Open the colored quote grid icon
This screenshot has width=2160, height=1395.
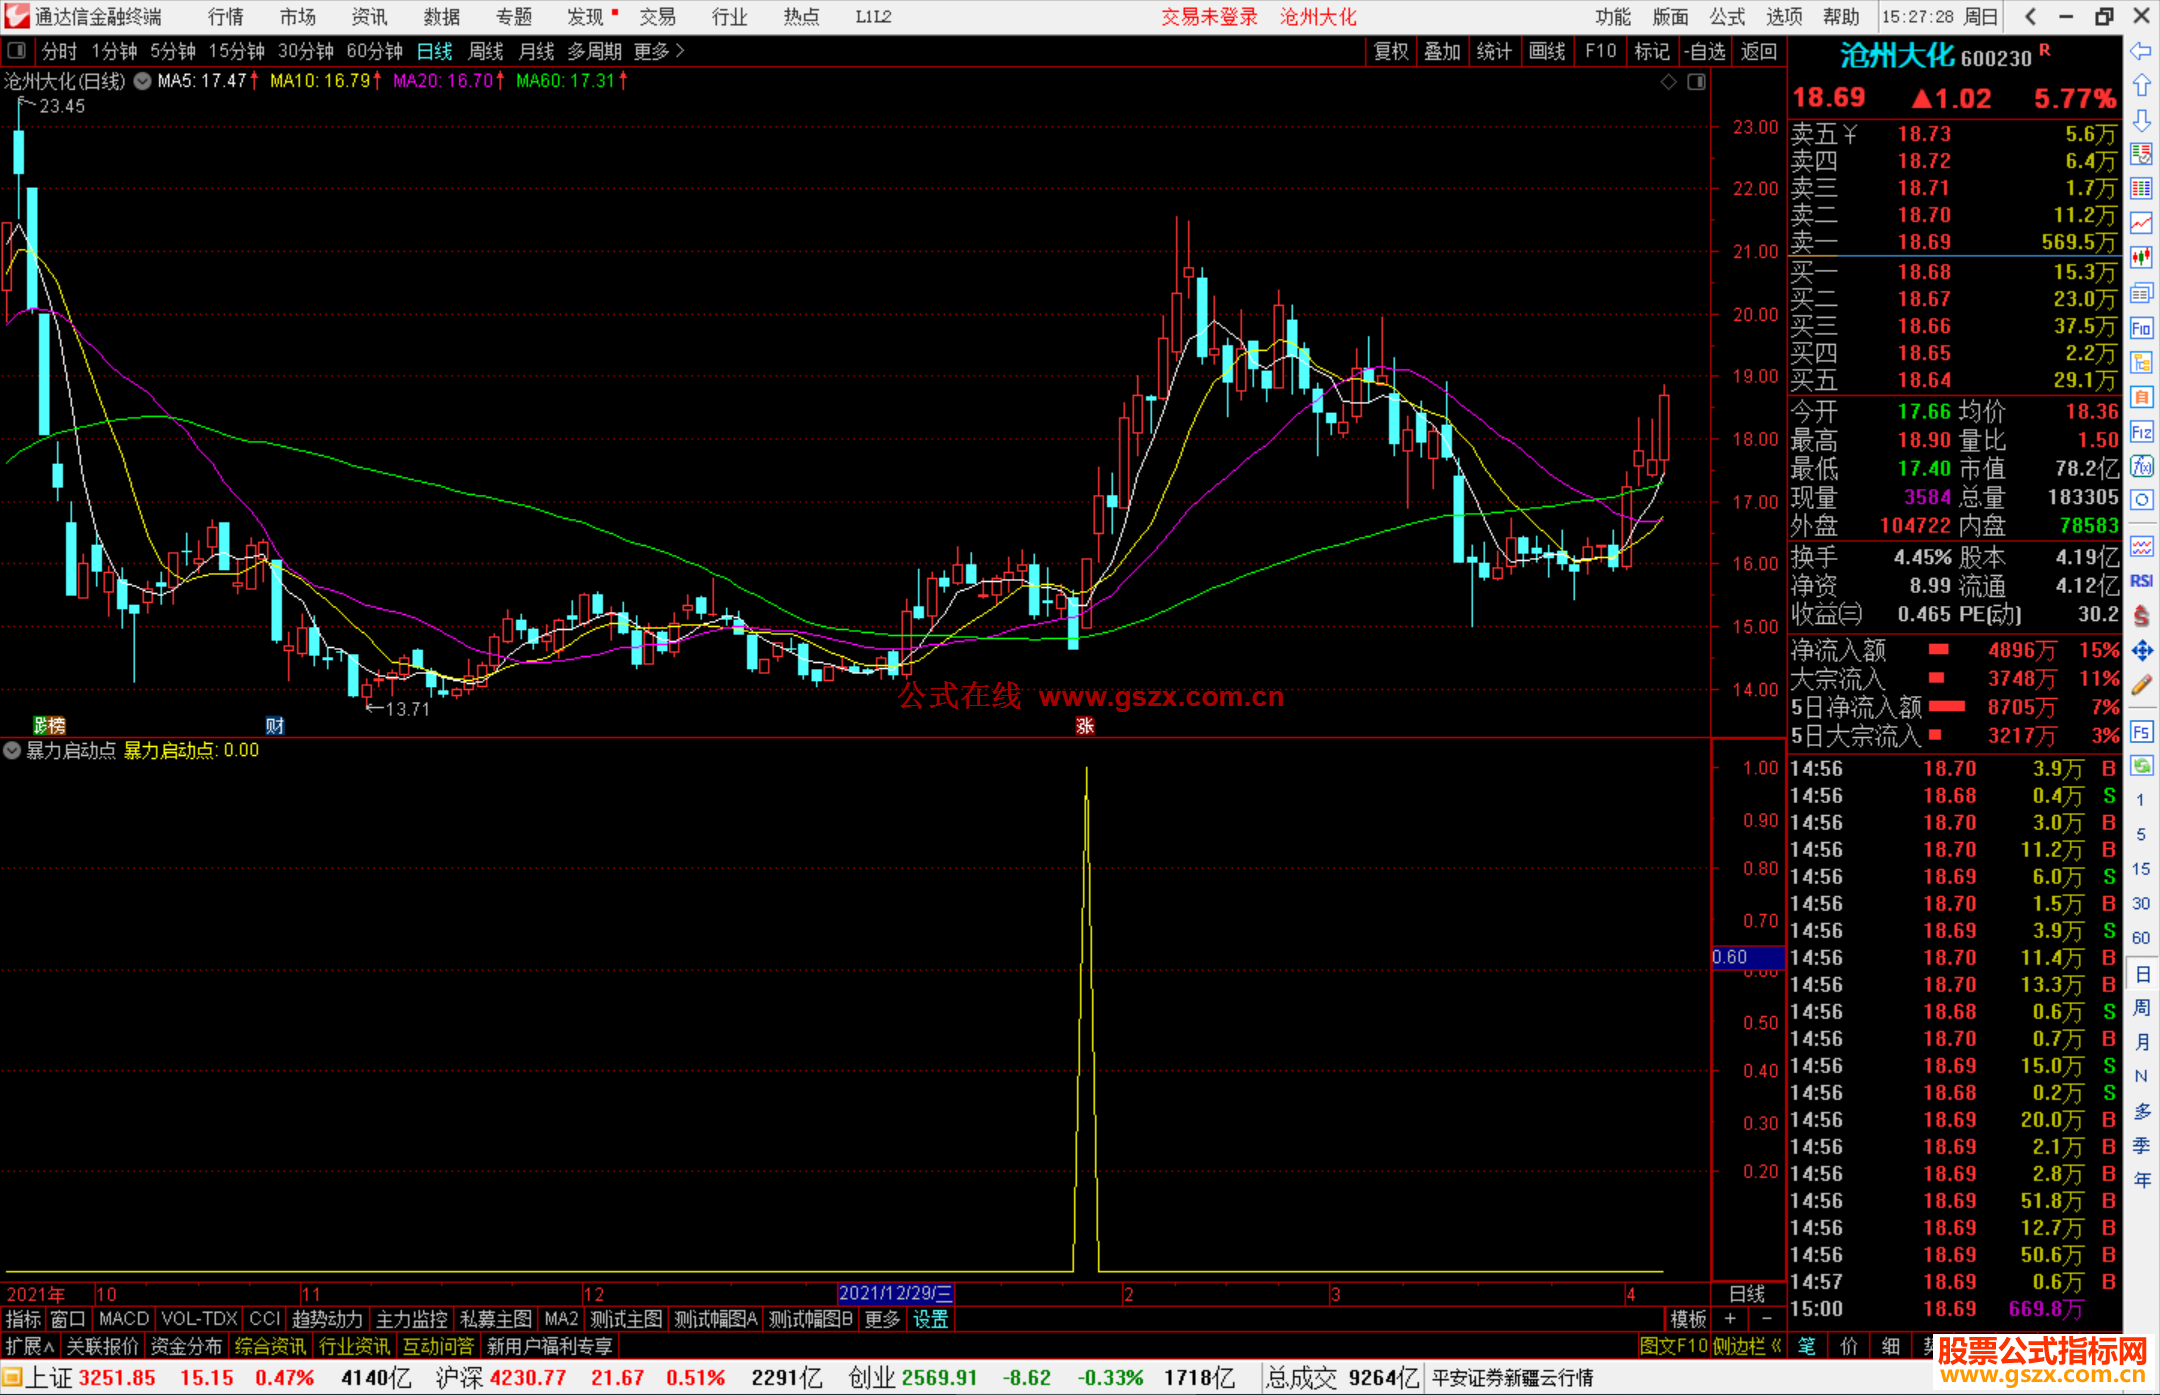pos(2141,189)
